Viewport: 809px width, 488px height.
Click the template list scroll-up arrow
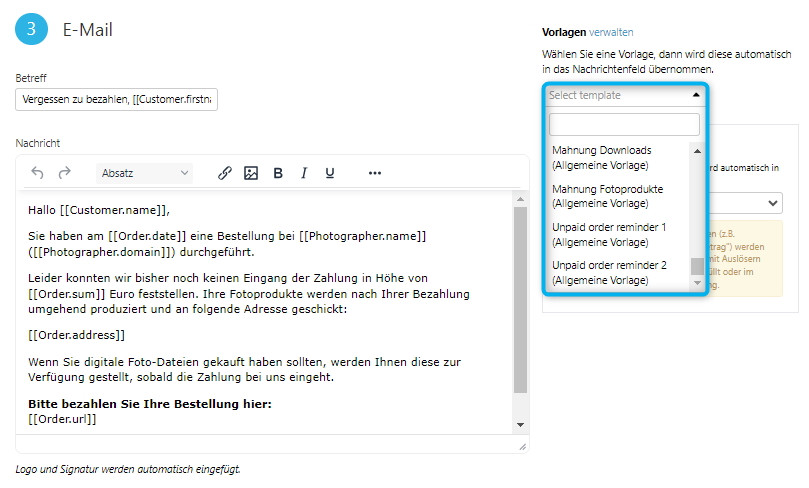[697, 151]
